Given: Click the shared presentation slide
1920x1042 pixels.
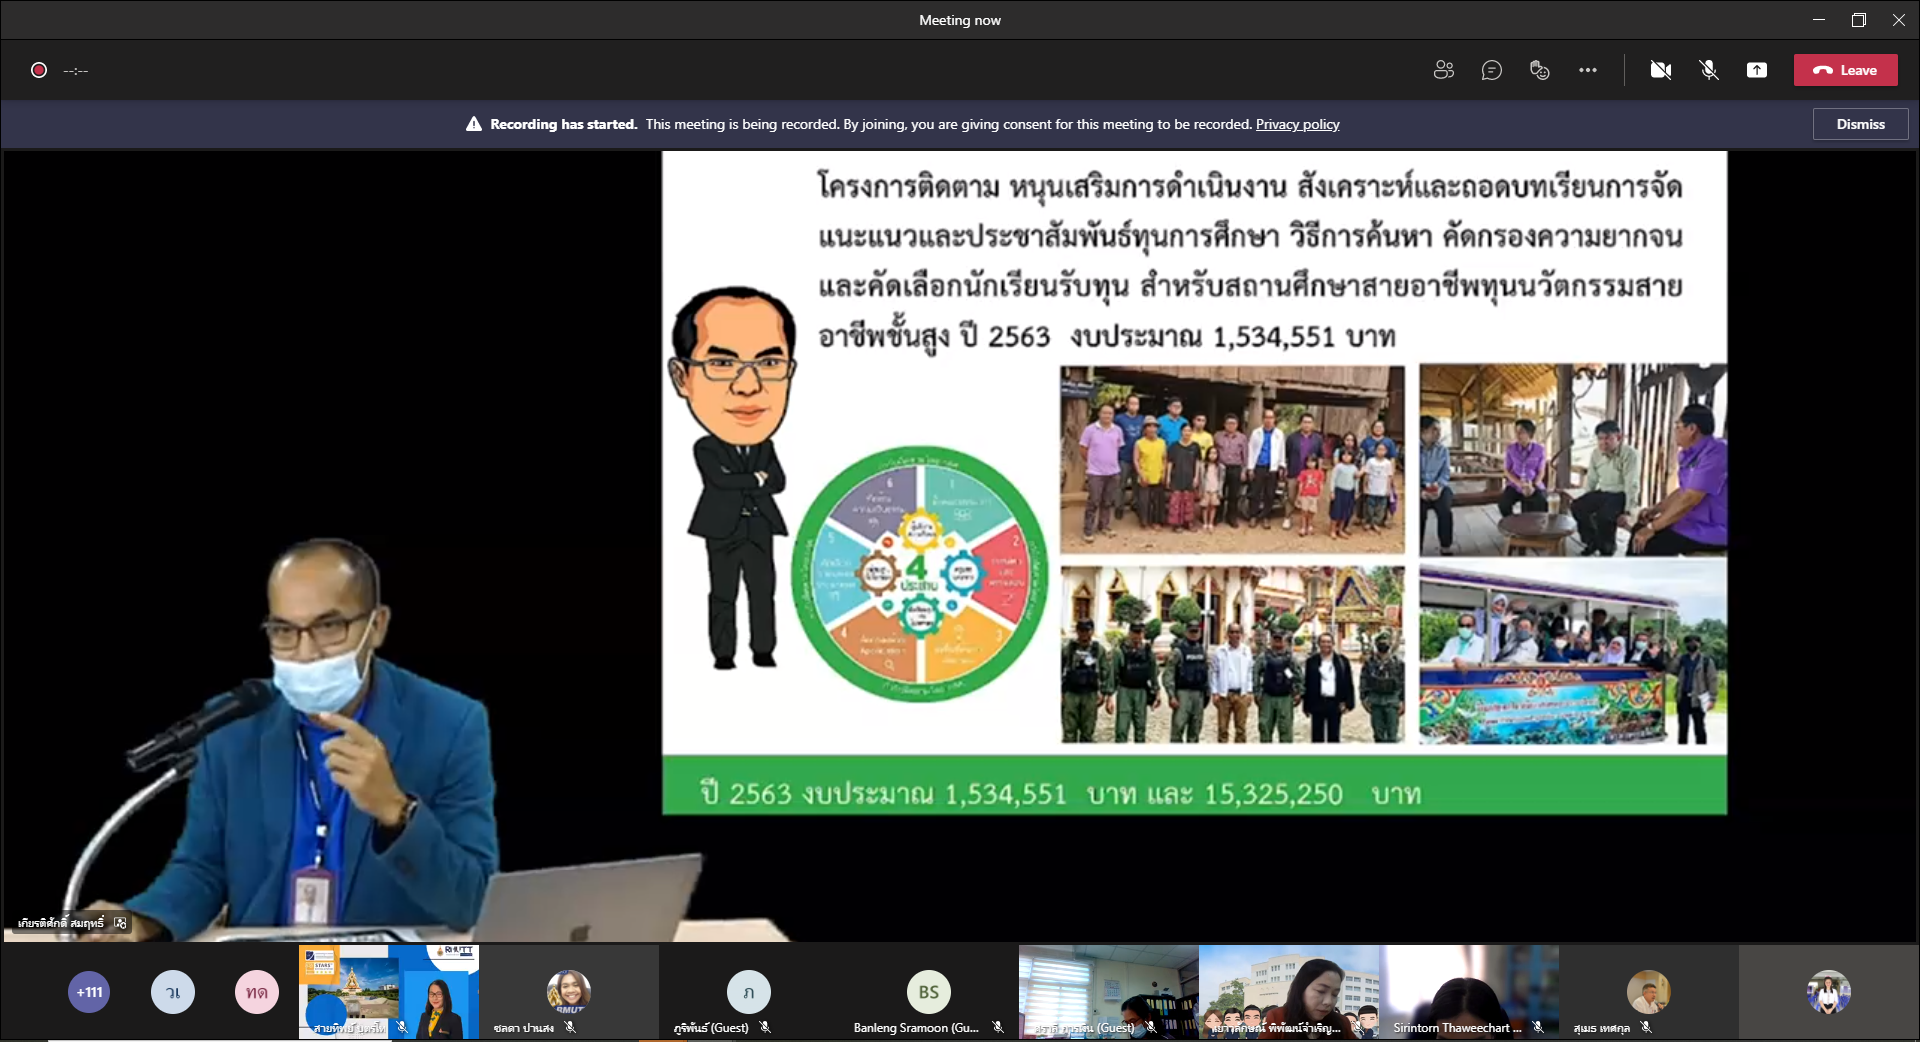Looking at the screenshot, I should coord(1193,482).
